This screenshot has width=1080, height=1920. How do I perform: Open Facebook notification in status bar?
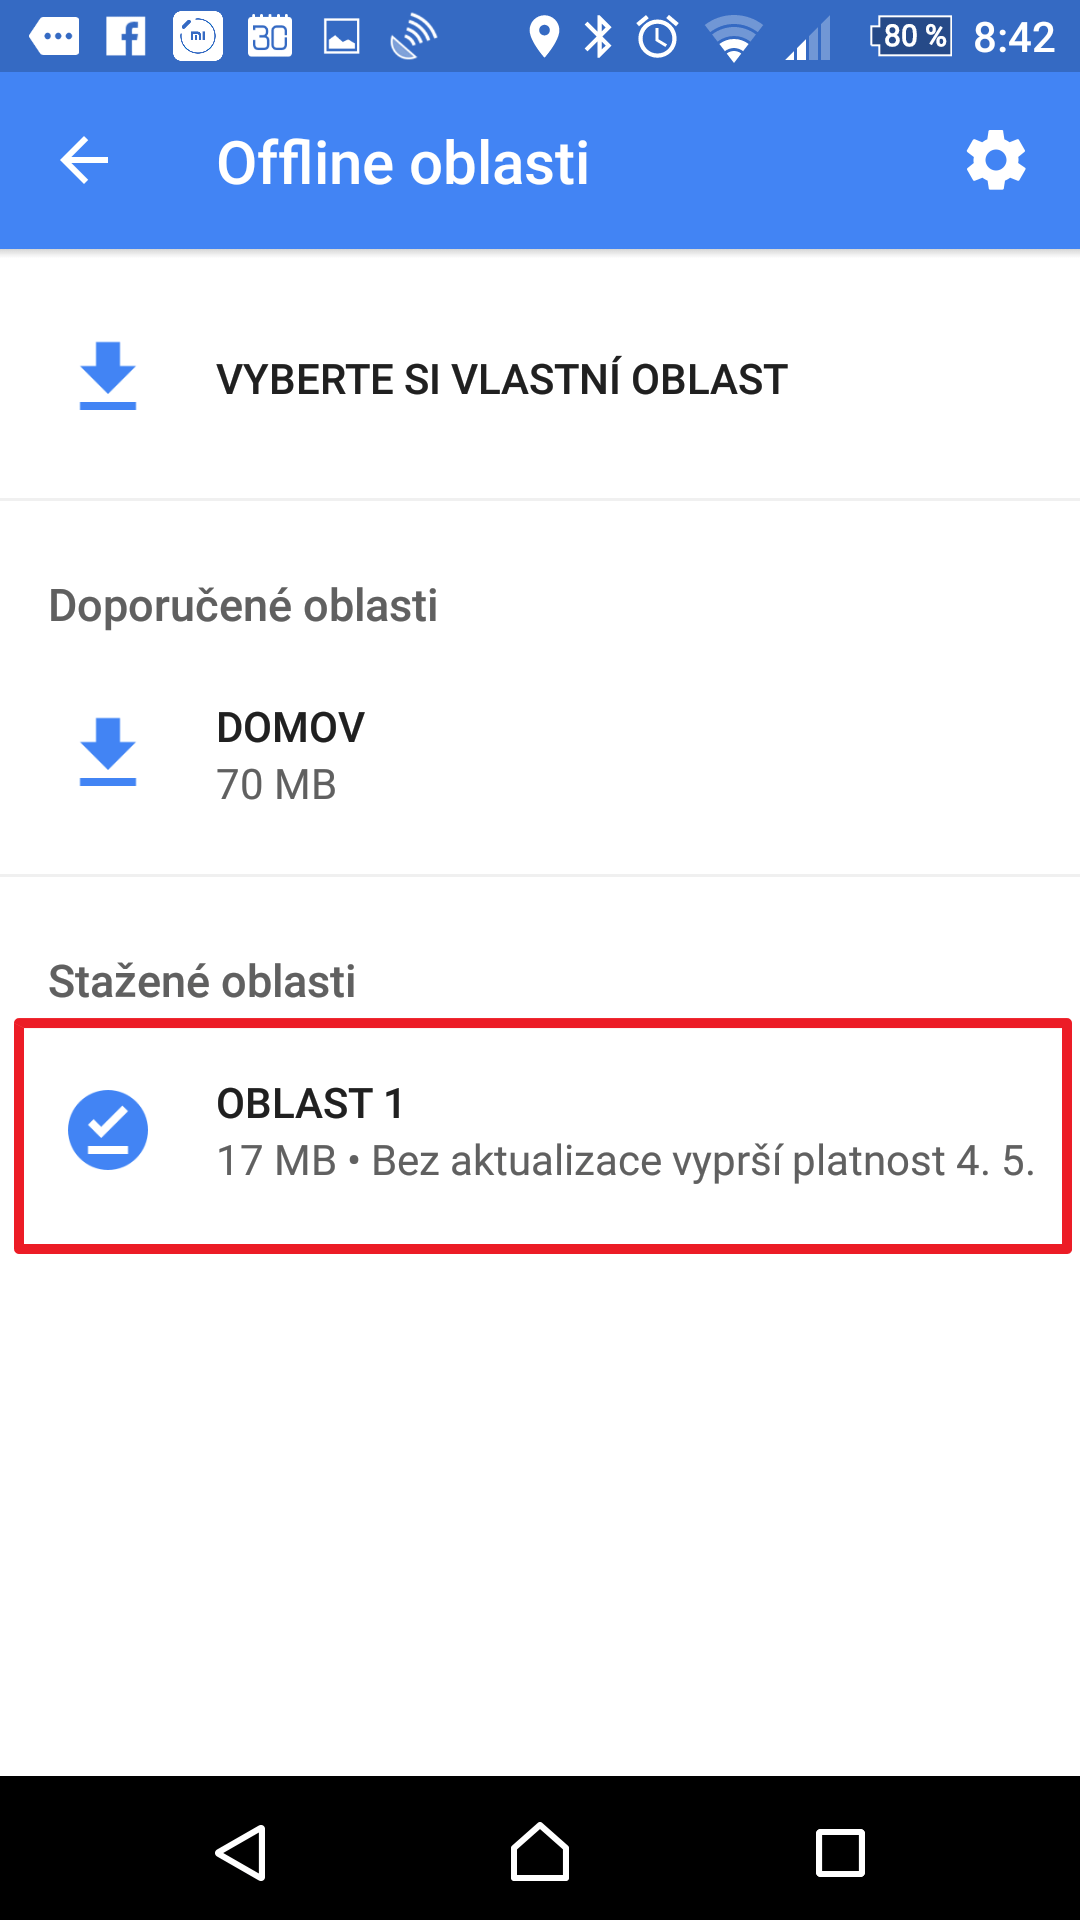pyautogui.click(x=126, y=37)
